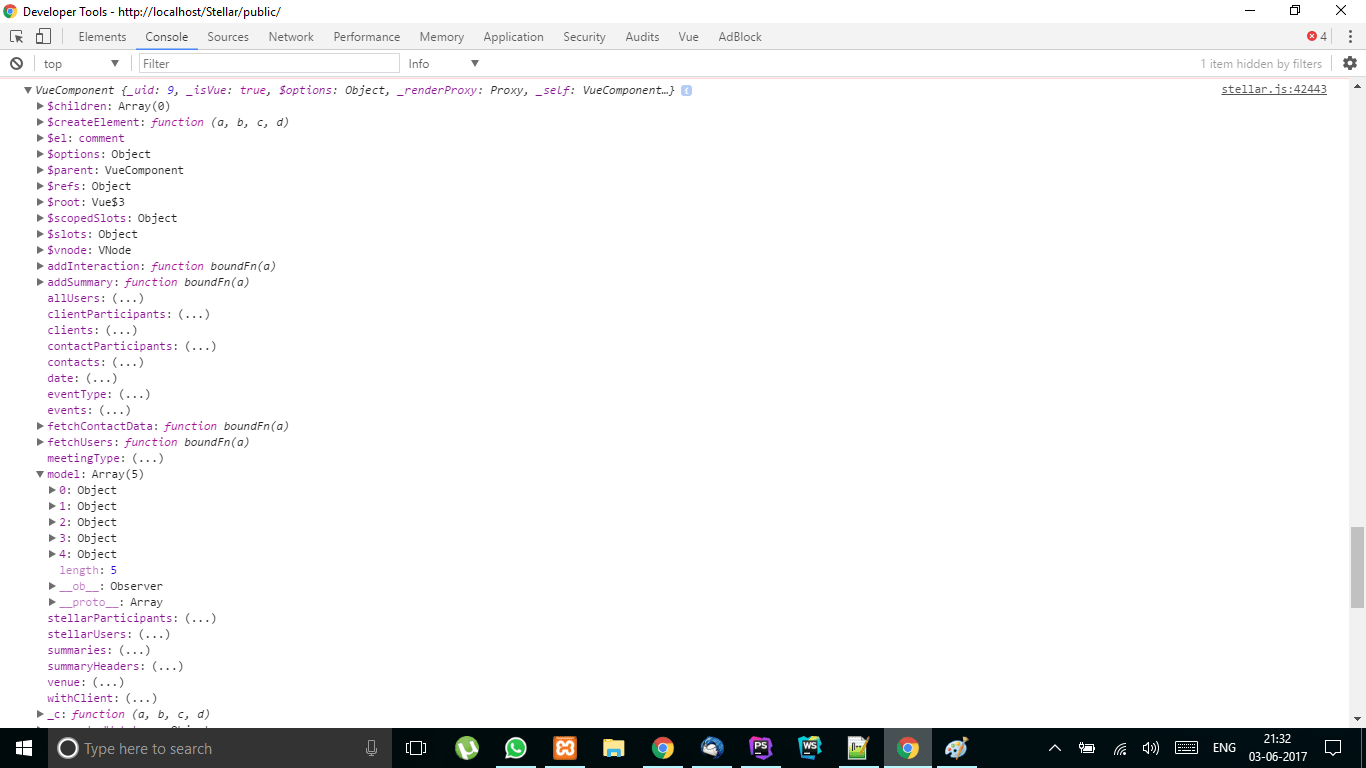The width and height of the screenshot is (1366, 768).
Task: Open the DevTools more options menu
Action: click(x=1350, y=36)
